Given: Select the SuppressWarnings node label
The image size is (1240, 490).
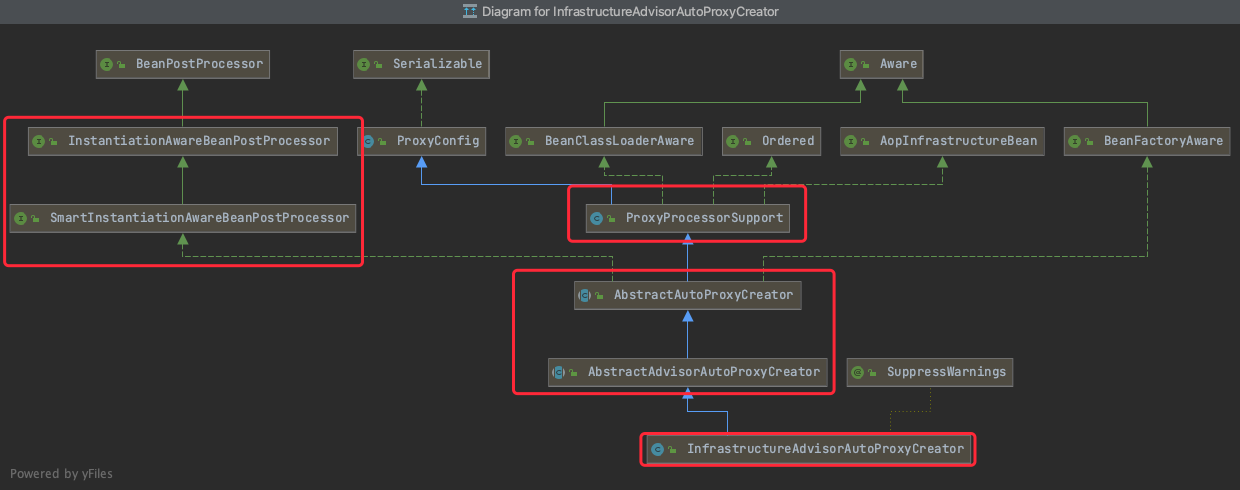Looking at the screenshot, I should (947, 372).
